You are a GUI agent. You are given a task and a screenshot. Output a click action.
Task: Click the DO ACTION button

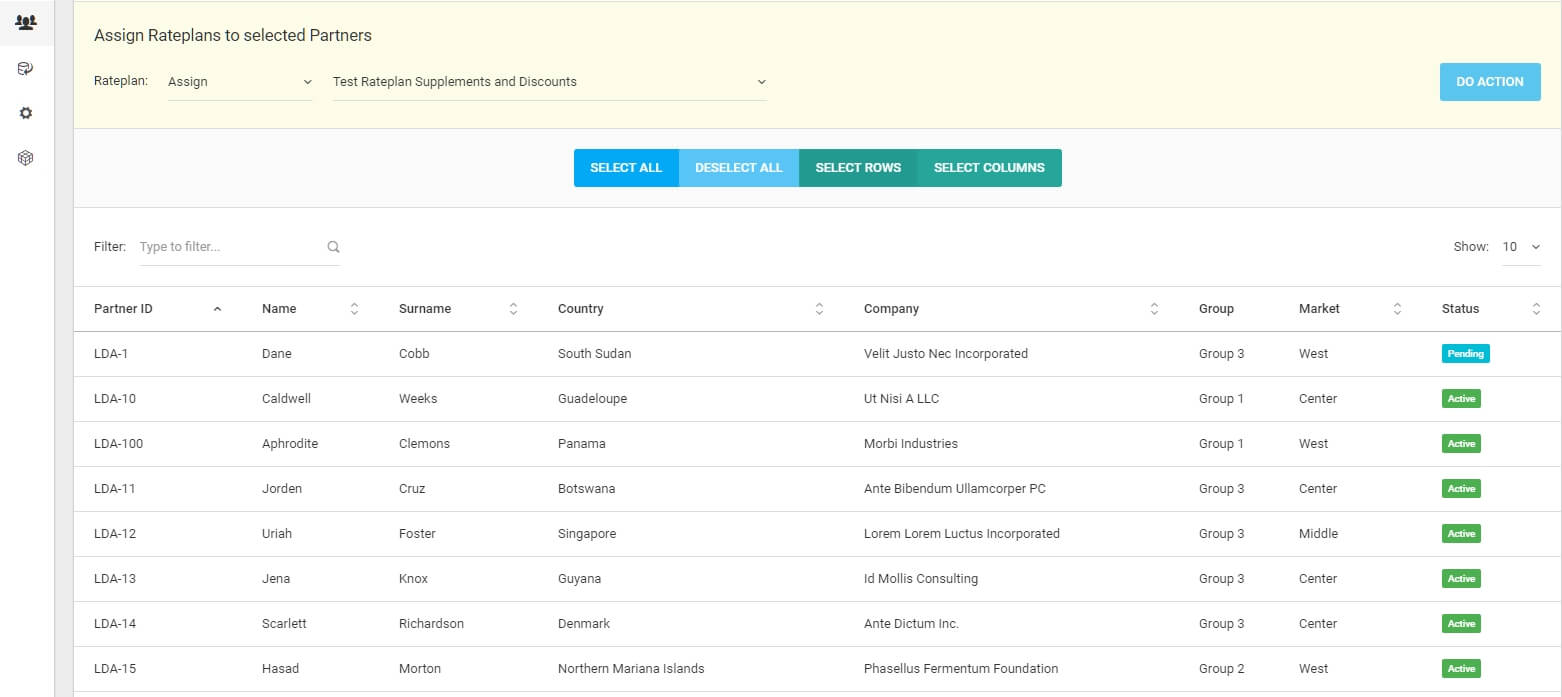(1490, 82)
